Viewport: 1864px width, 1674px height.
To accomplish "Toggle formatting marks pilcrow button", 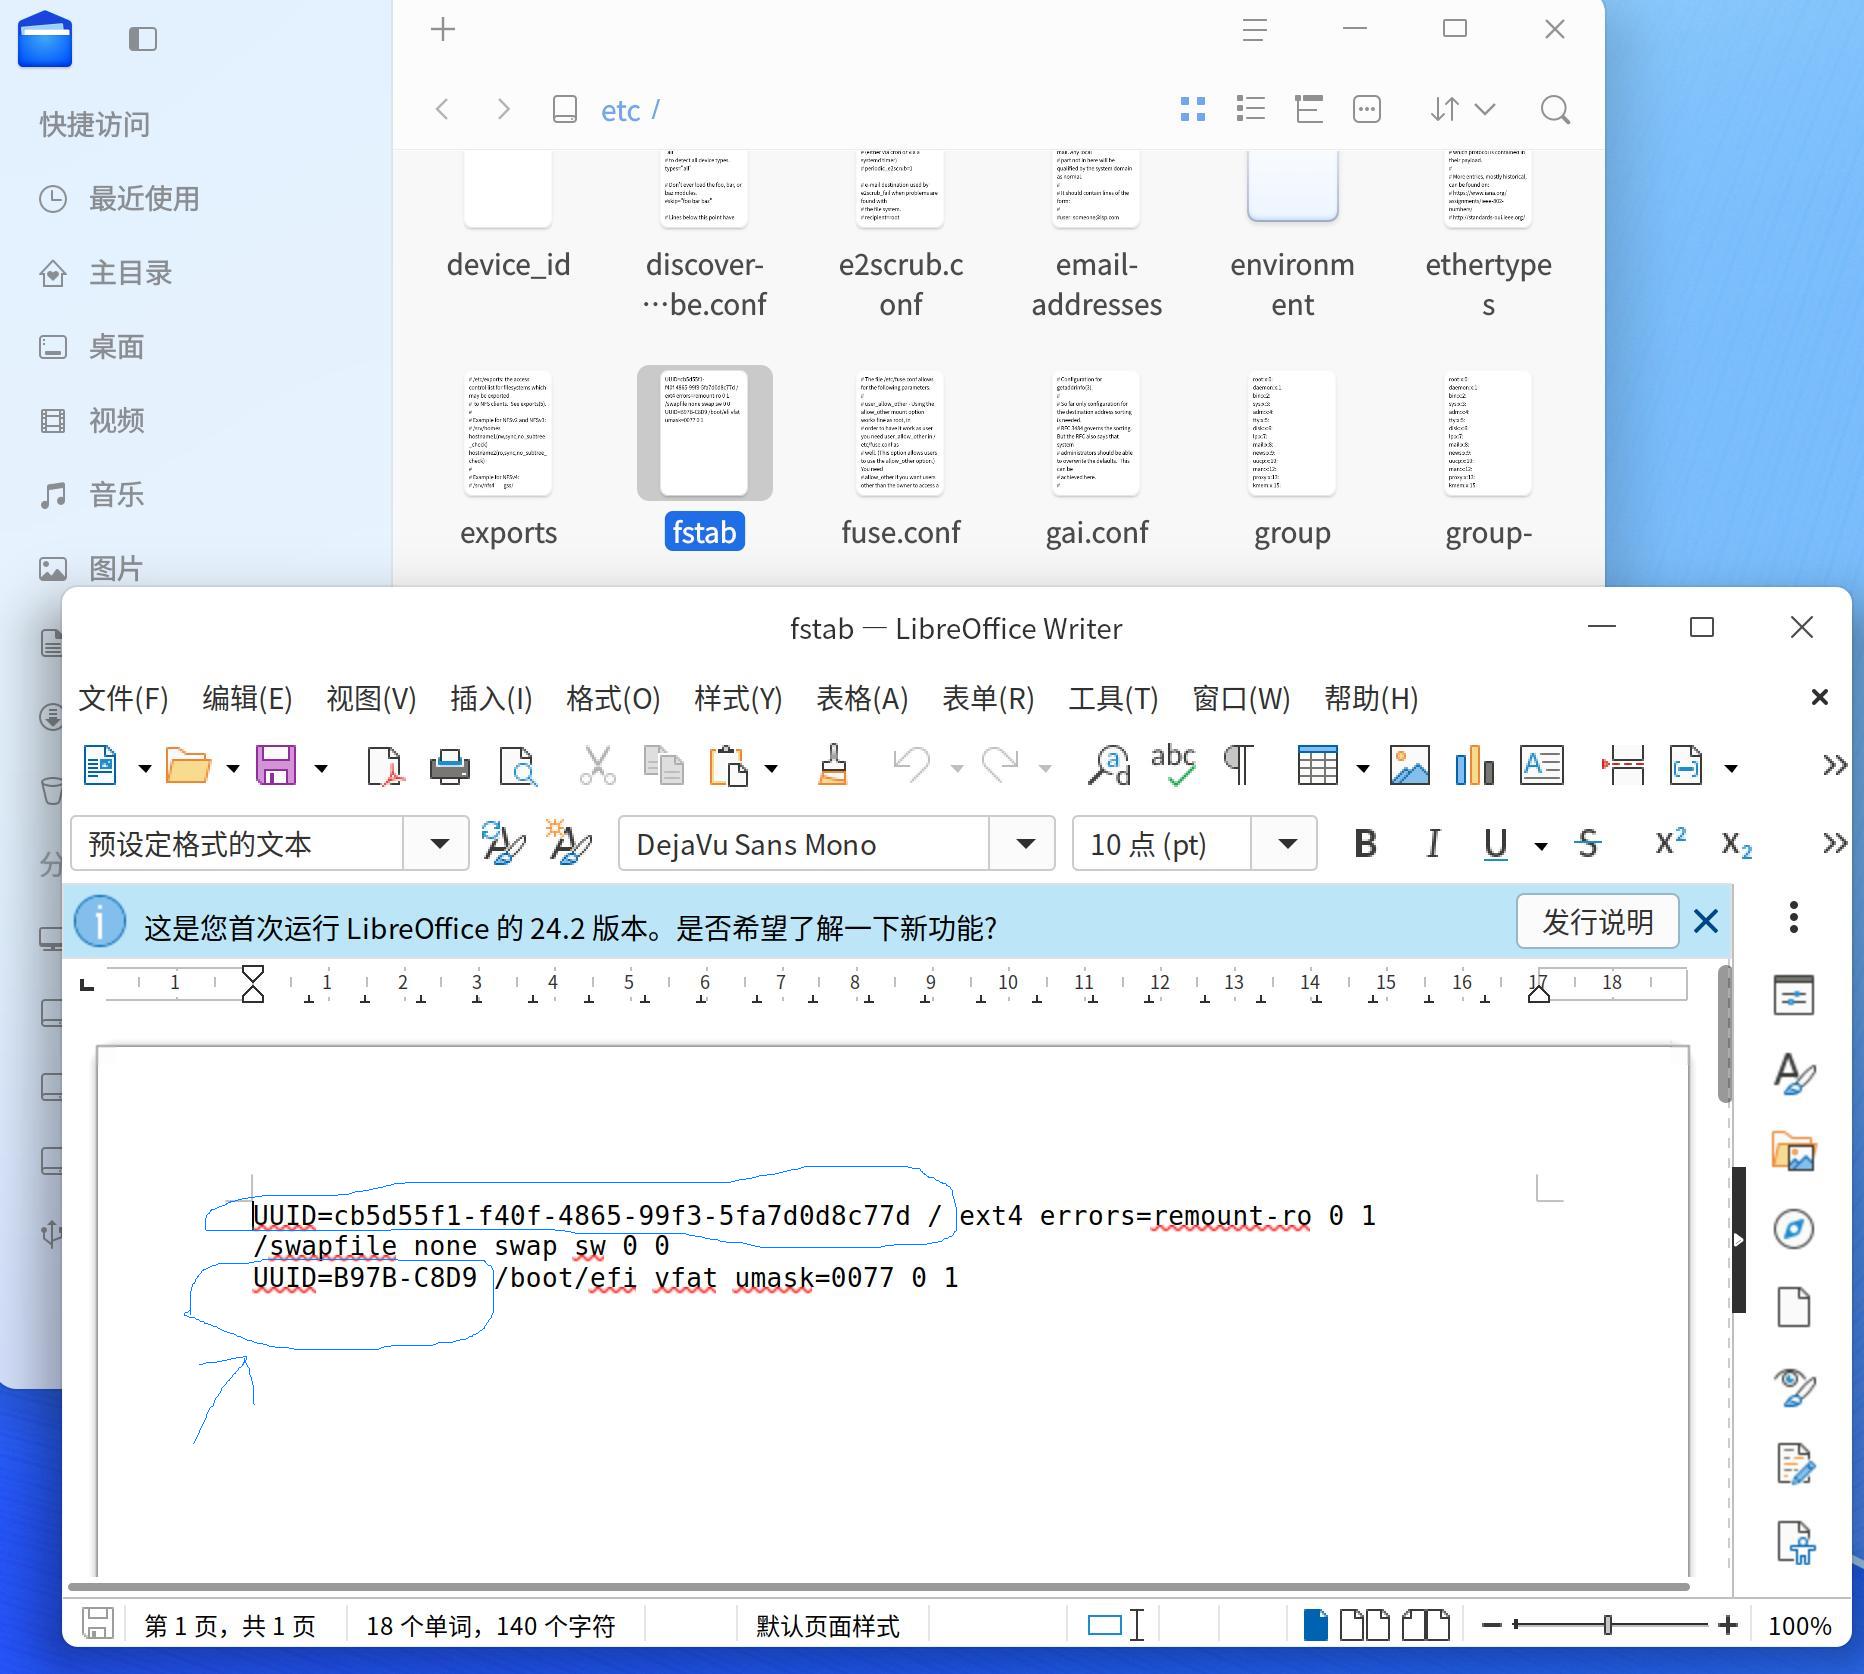I will 1239,766.
